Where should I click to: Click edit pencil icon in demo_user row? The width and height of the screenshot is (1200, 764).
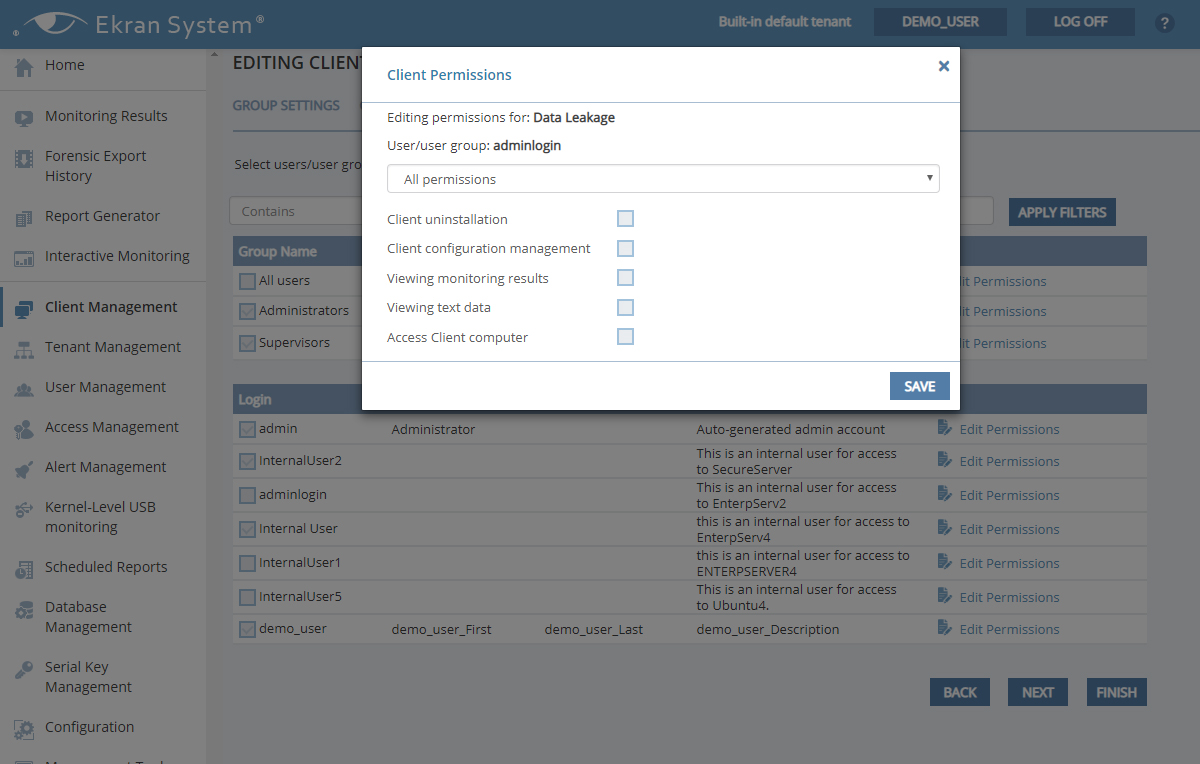[945, 628]
